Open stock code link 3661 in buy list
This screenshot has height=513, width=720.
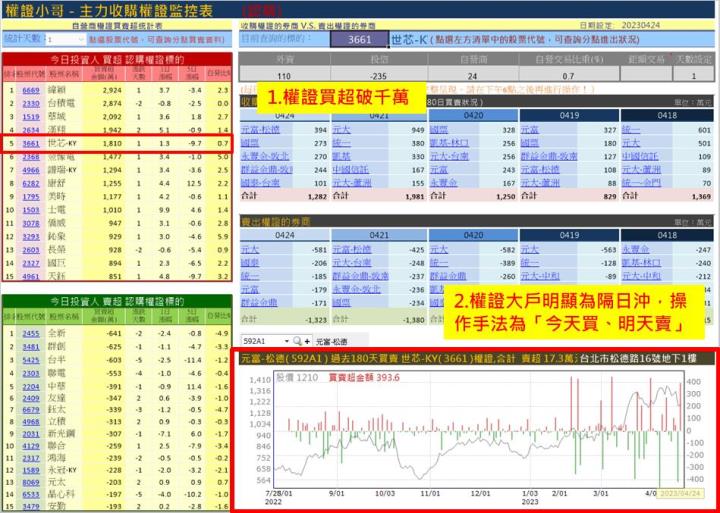pos(31,143)
